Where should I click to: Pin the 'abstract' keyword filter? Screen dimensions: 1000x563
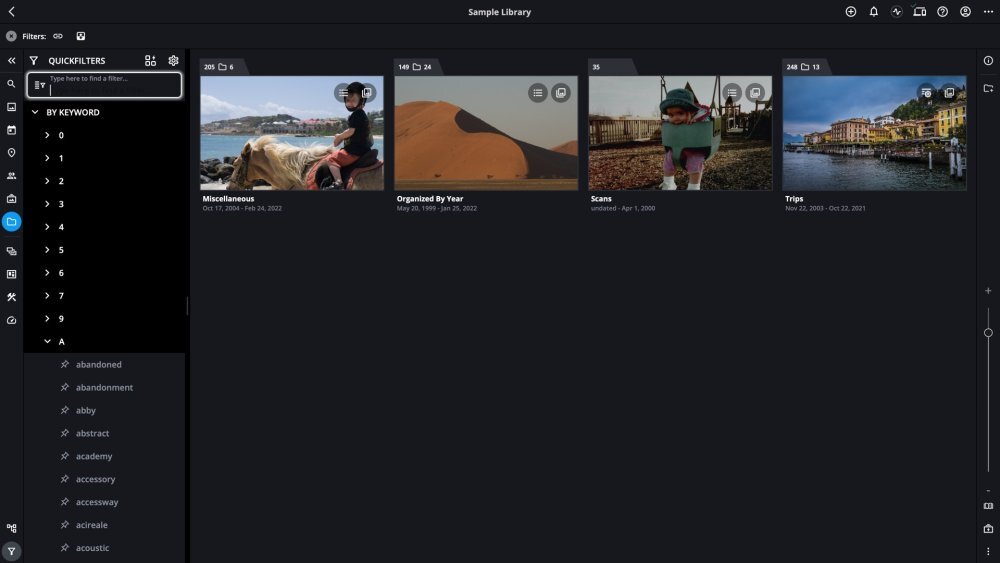click(65, 434)
